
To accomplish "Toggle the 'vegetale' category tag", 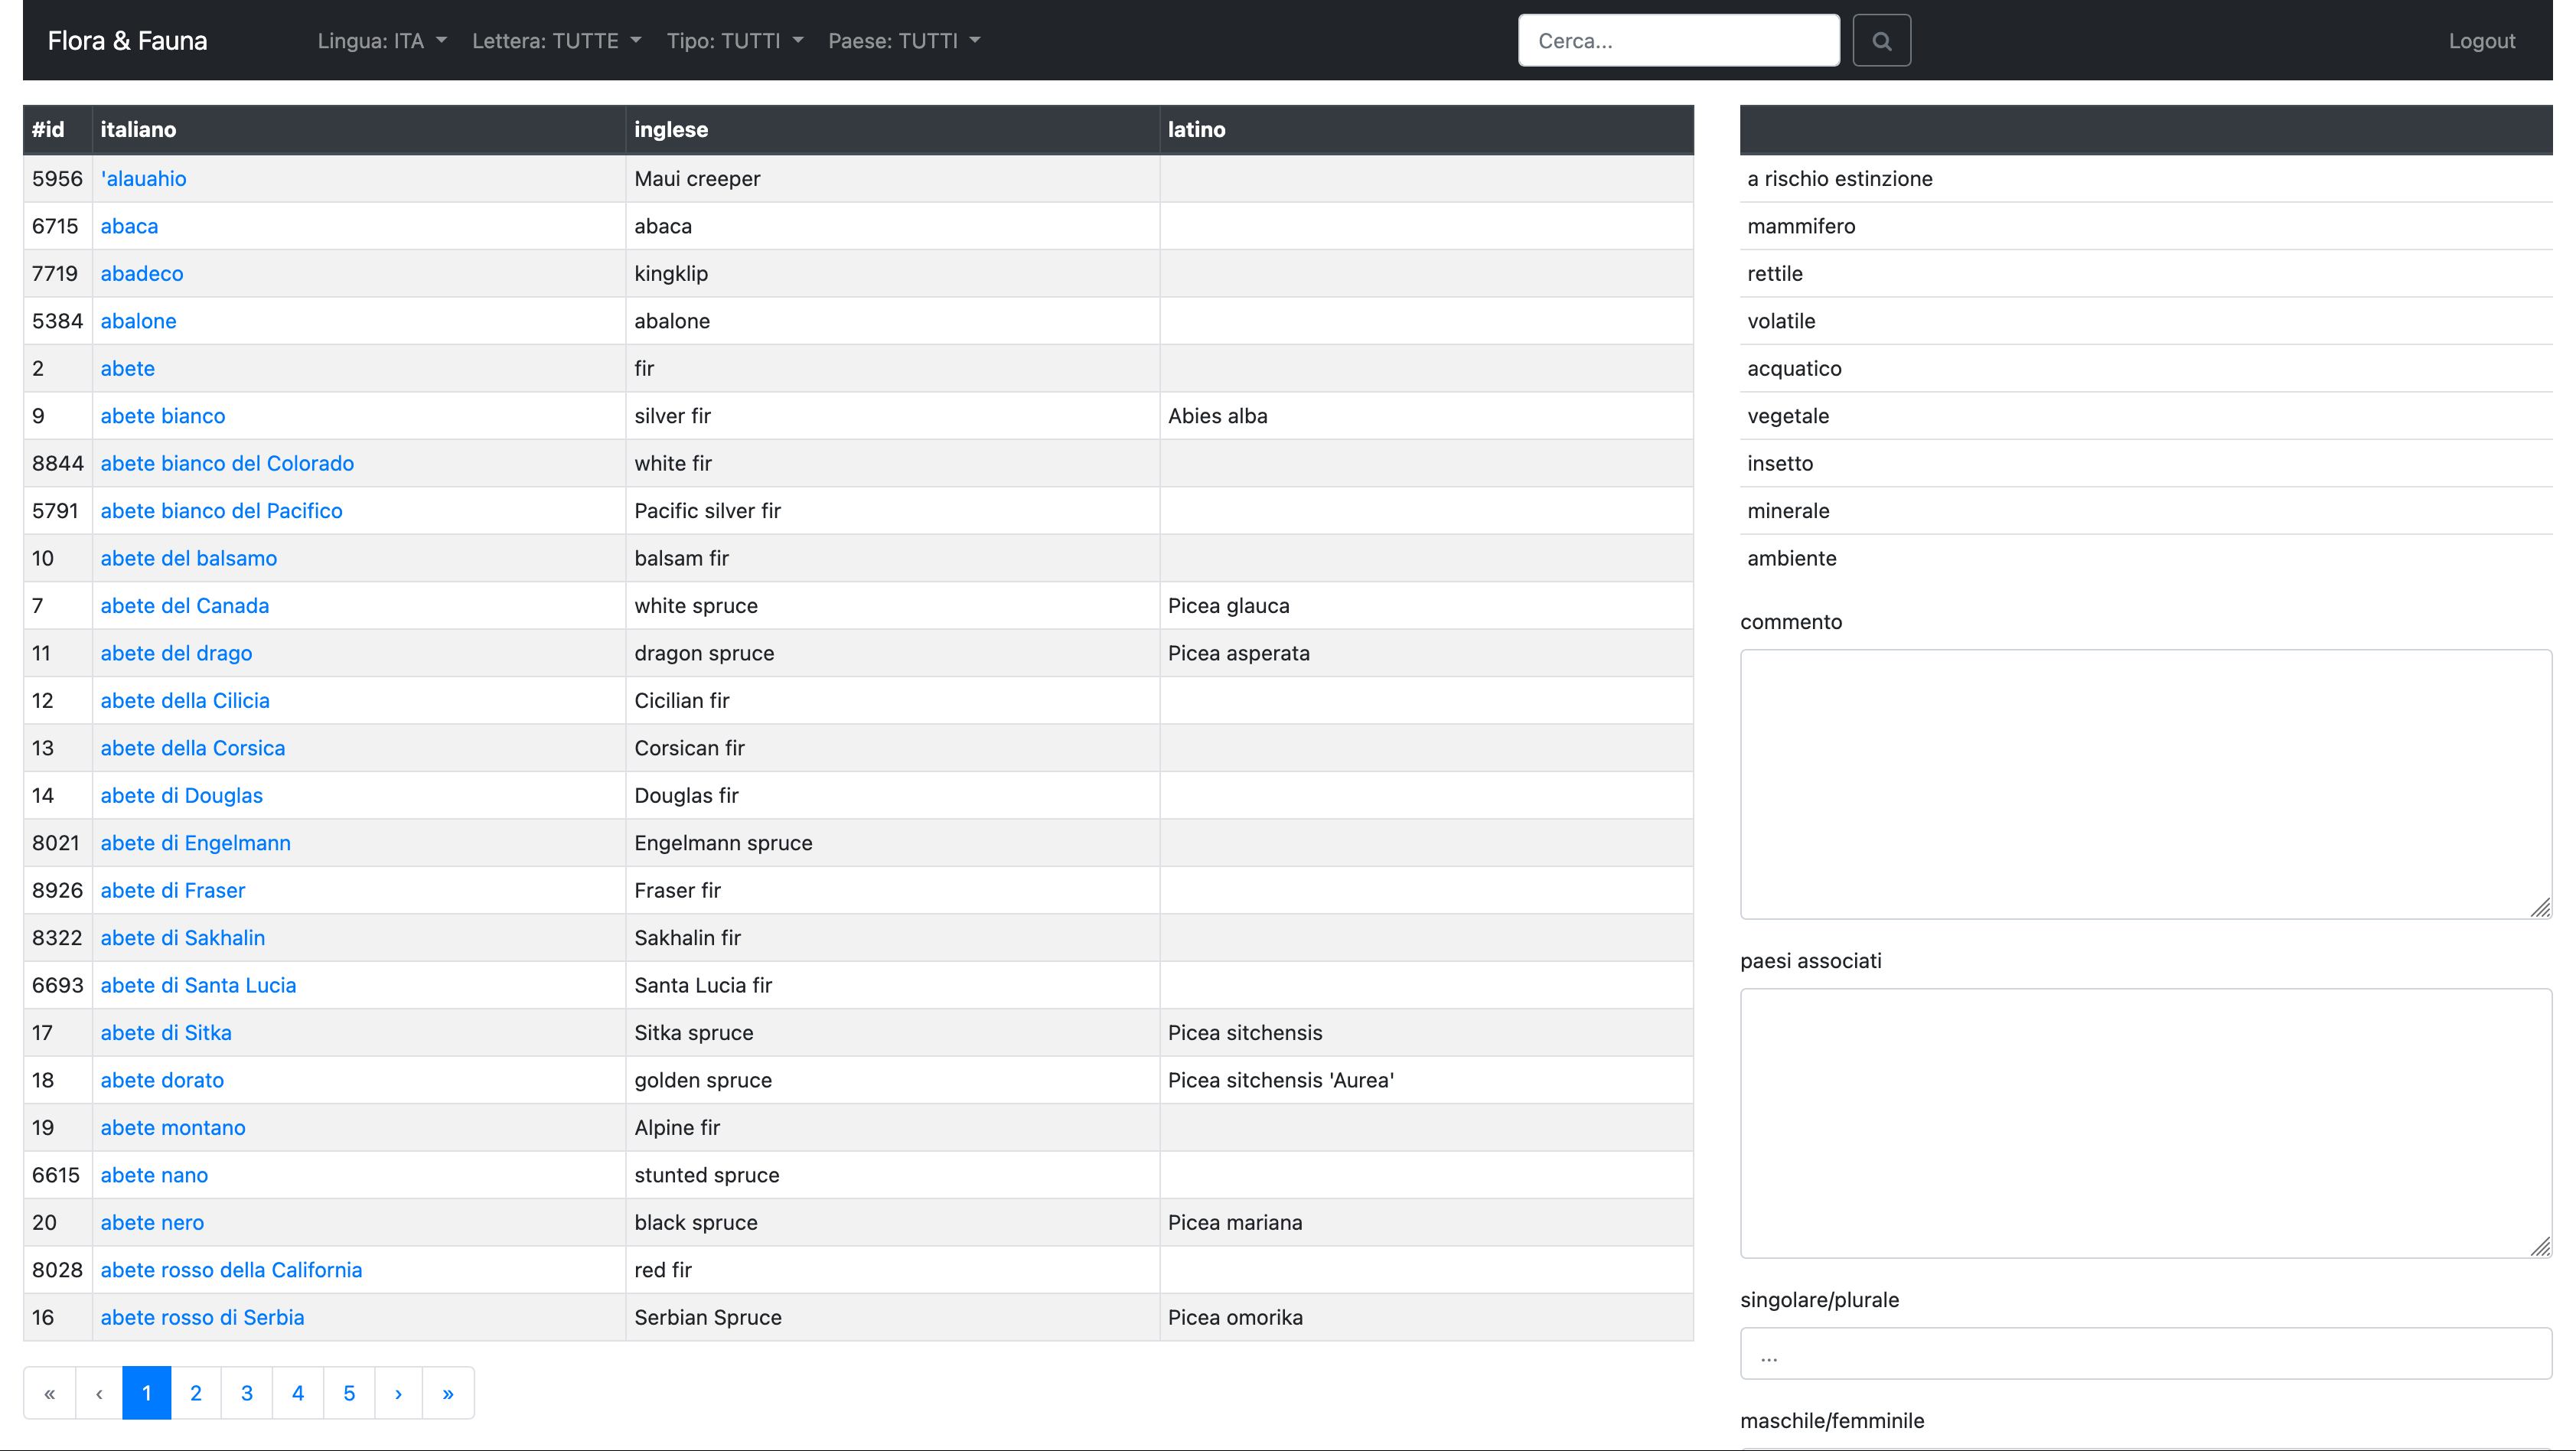I will coord(1788,416).
